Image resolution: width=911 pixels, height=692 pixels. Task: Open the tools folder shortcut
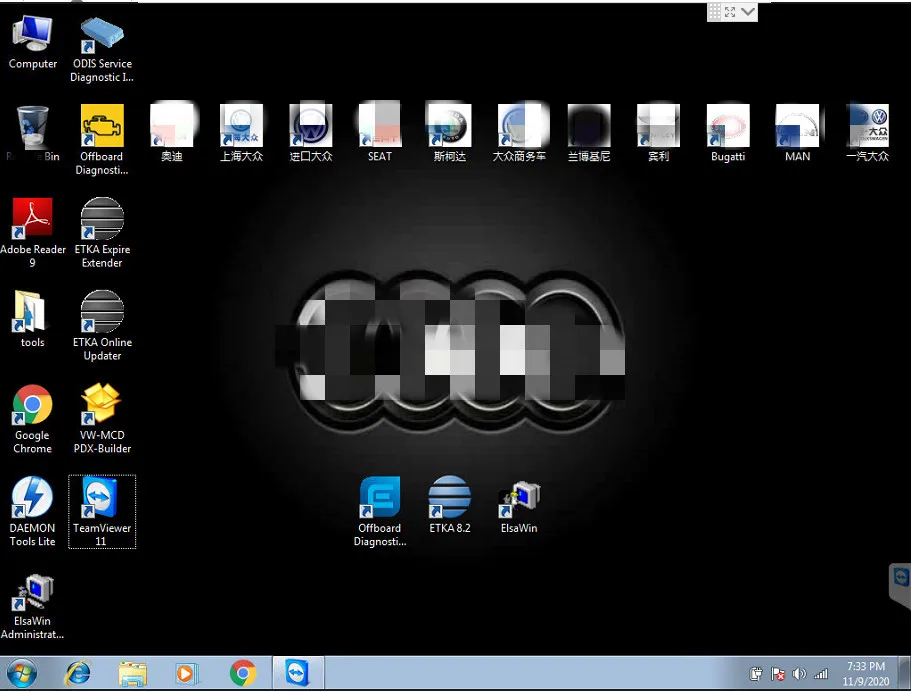tap(33, 318)
